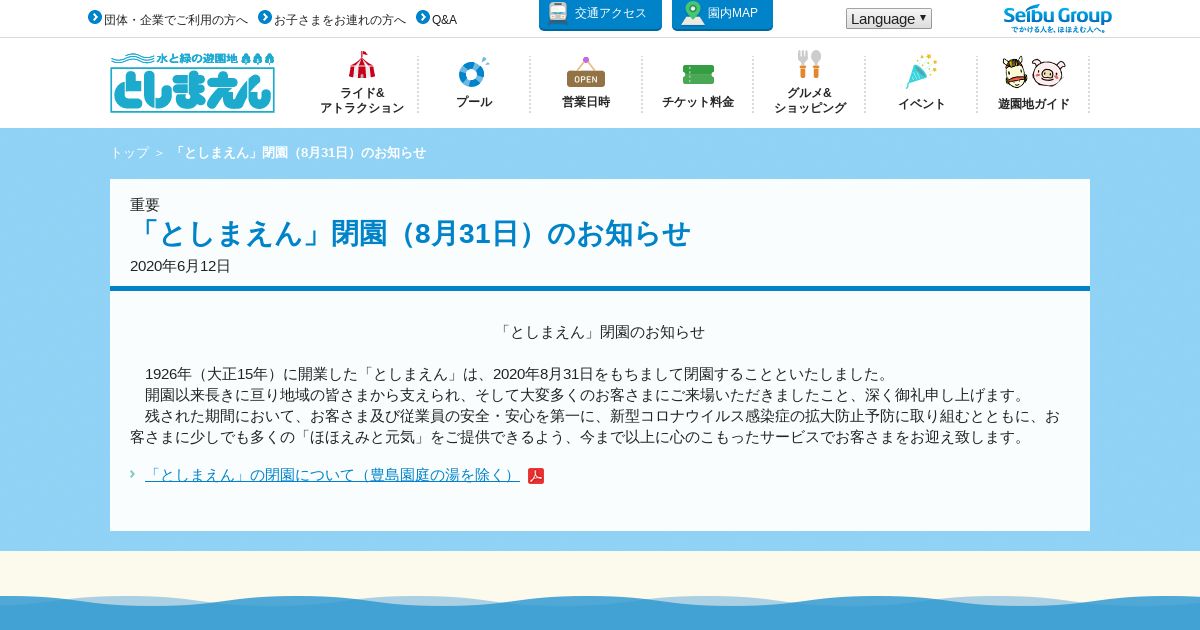Open 「としまえん」の閉園について PDF link
The height and width of the screenshot is (630, 1200).
[332, 475]
